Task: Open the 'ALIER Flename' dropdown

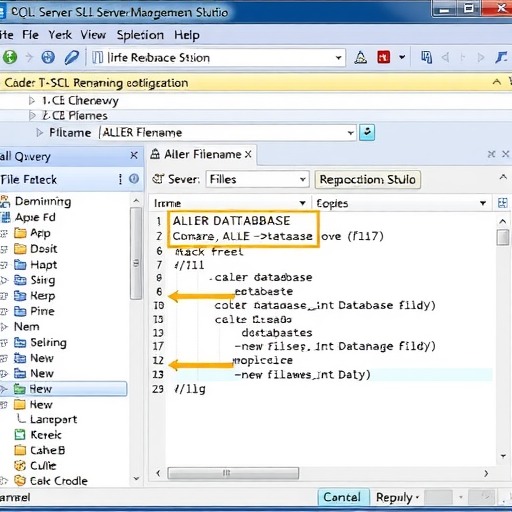Action: [350, 133]
